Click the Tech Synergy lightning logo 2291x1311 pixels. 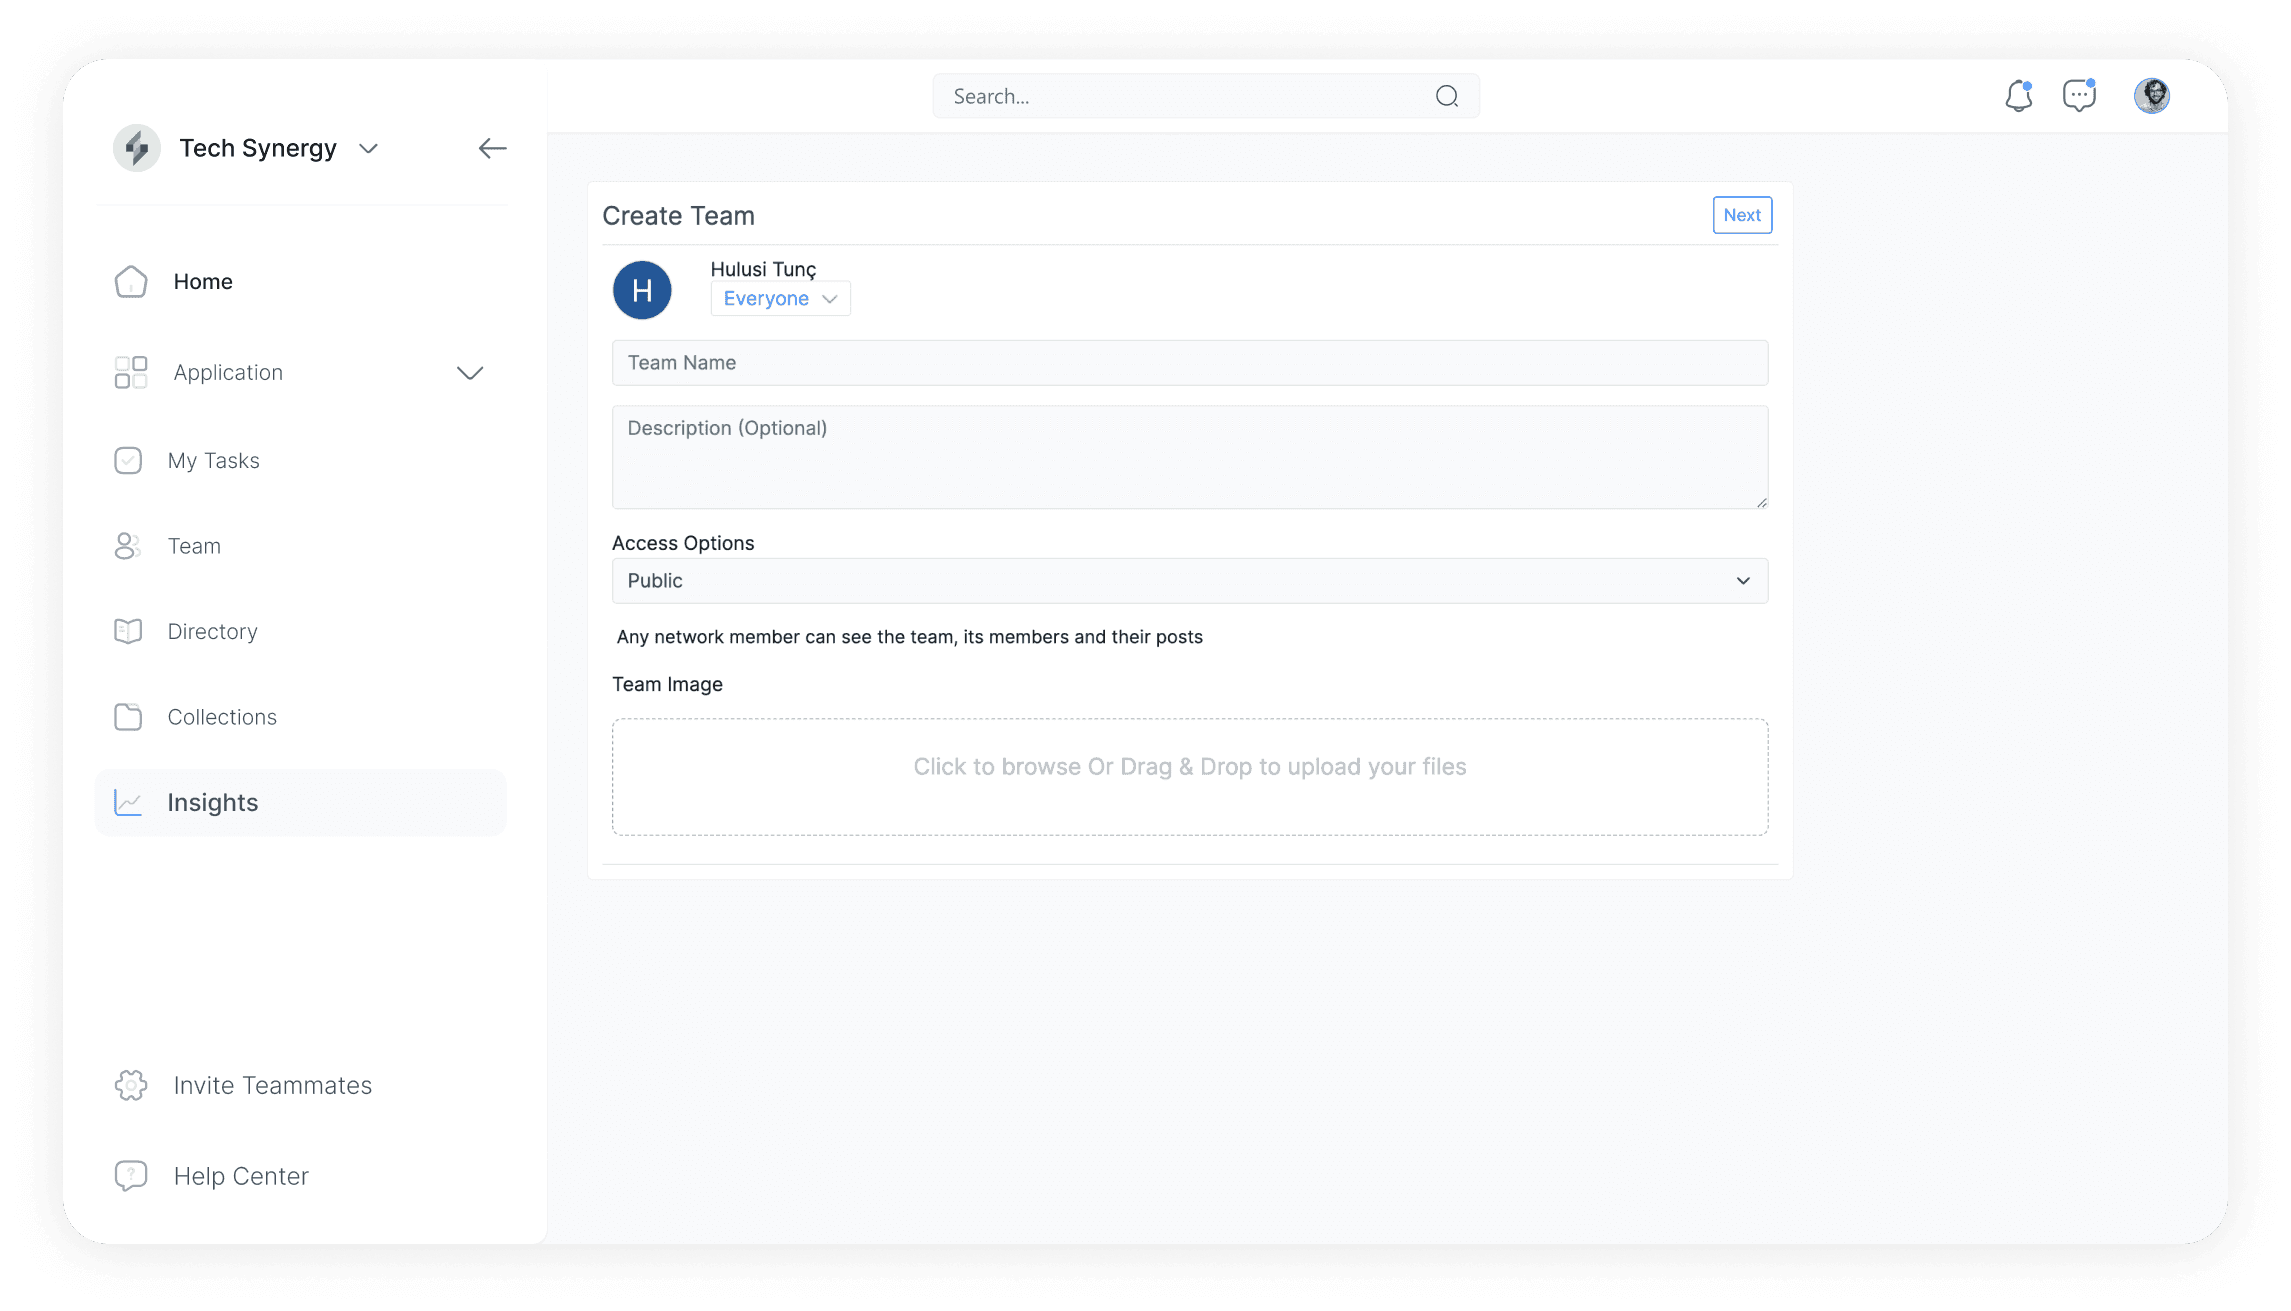137,148
